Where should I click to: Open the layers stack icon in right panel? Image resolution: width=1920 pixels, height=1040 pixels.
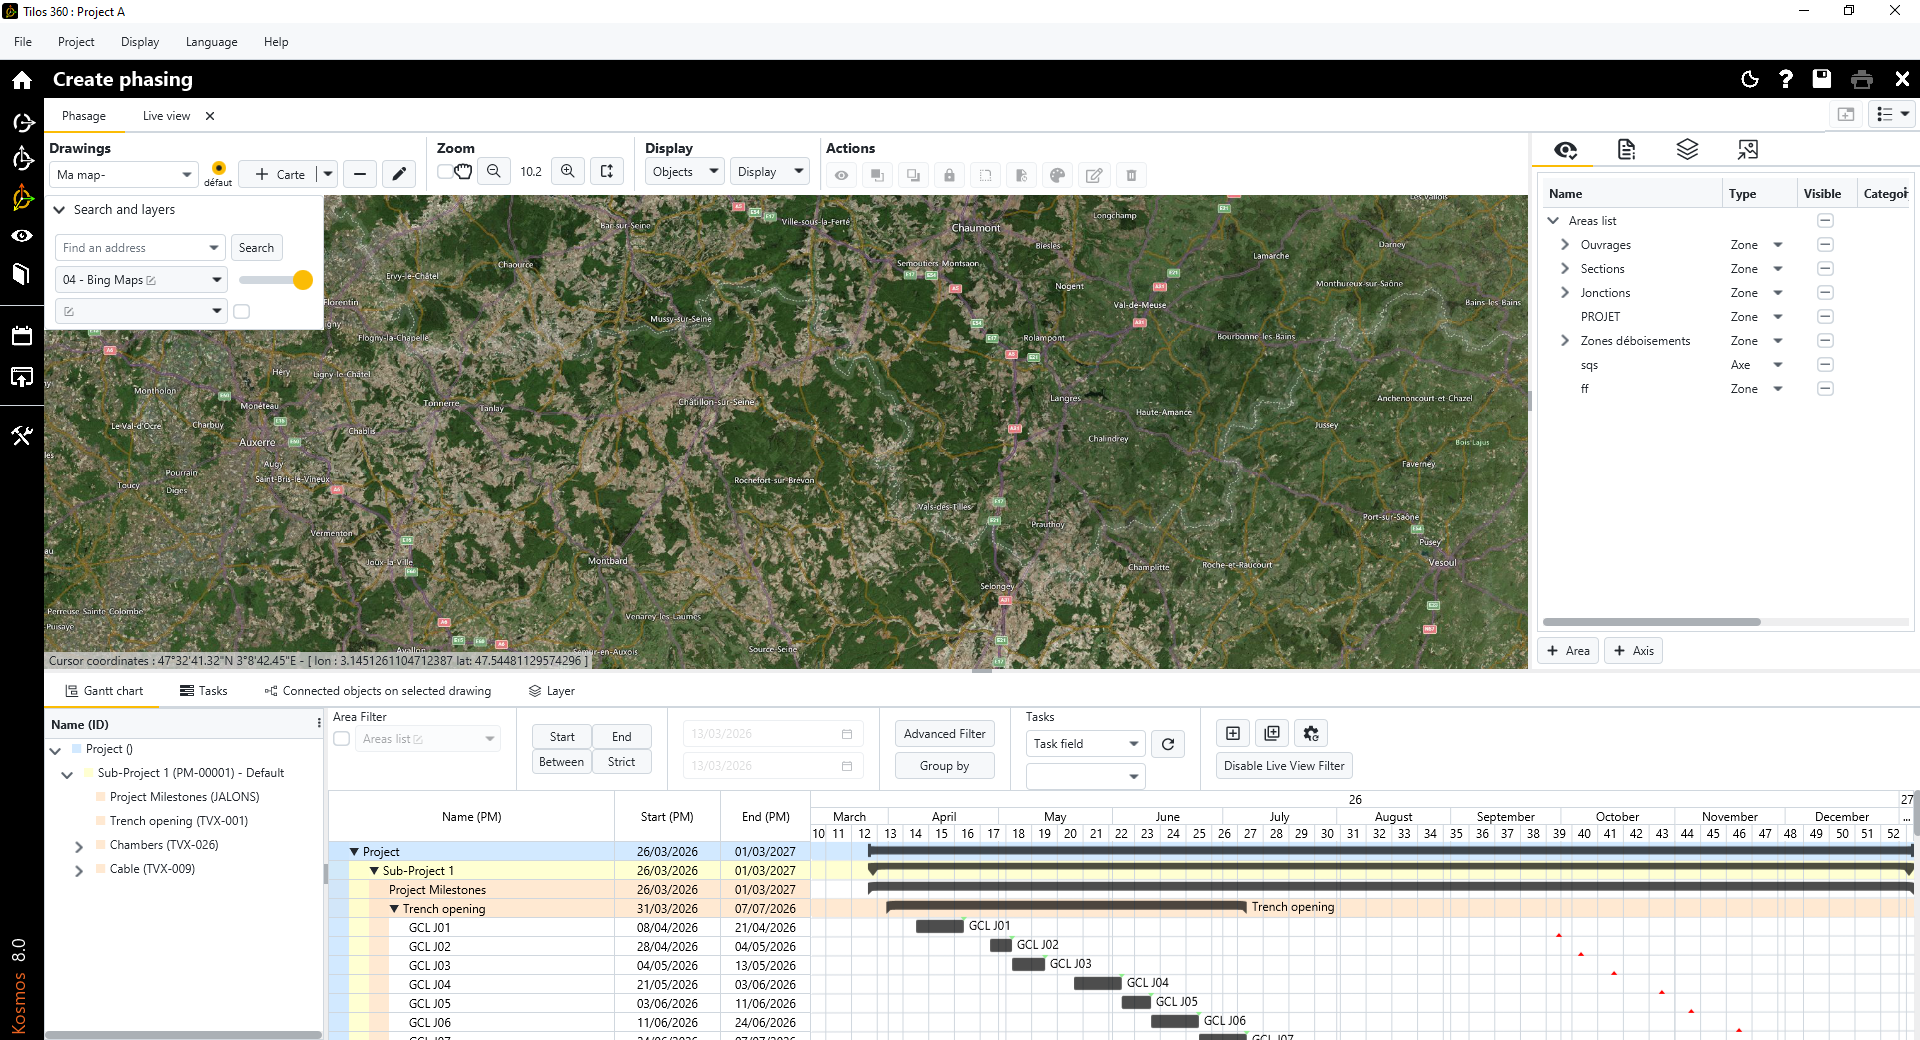coord(1687,150)
